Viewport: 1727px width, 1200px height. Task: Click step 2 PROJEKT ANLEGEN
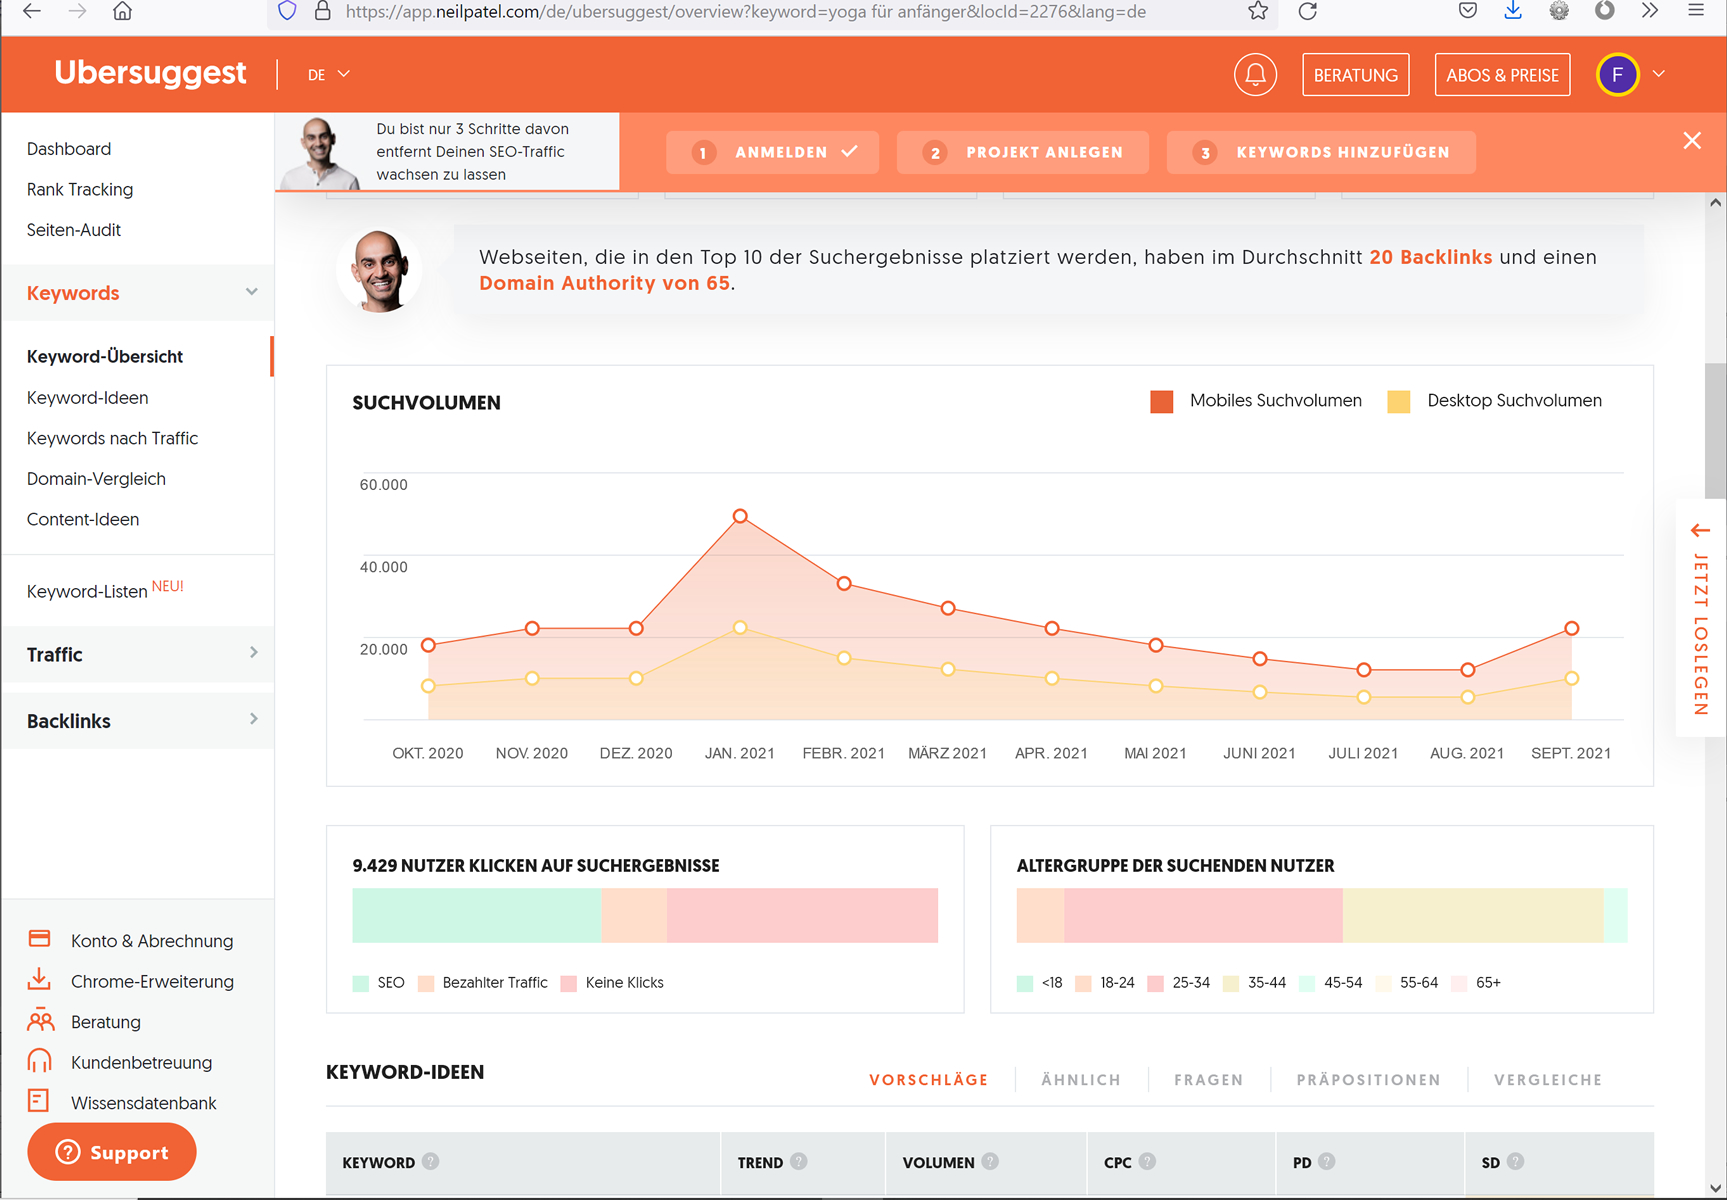coord(1022,152)
